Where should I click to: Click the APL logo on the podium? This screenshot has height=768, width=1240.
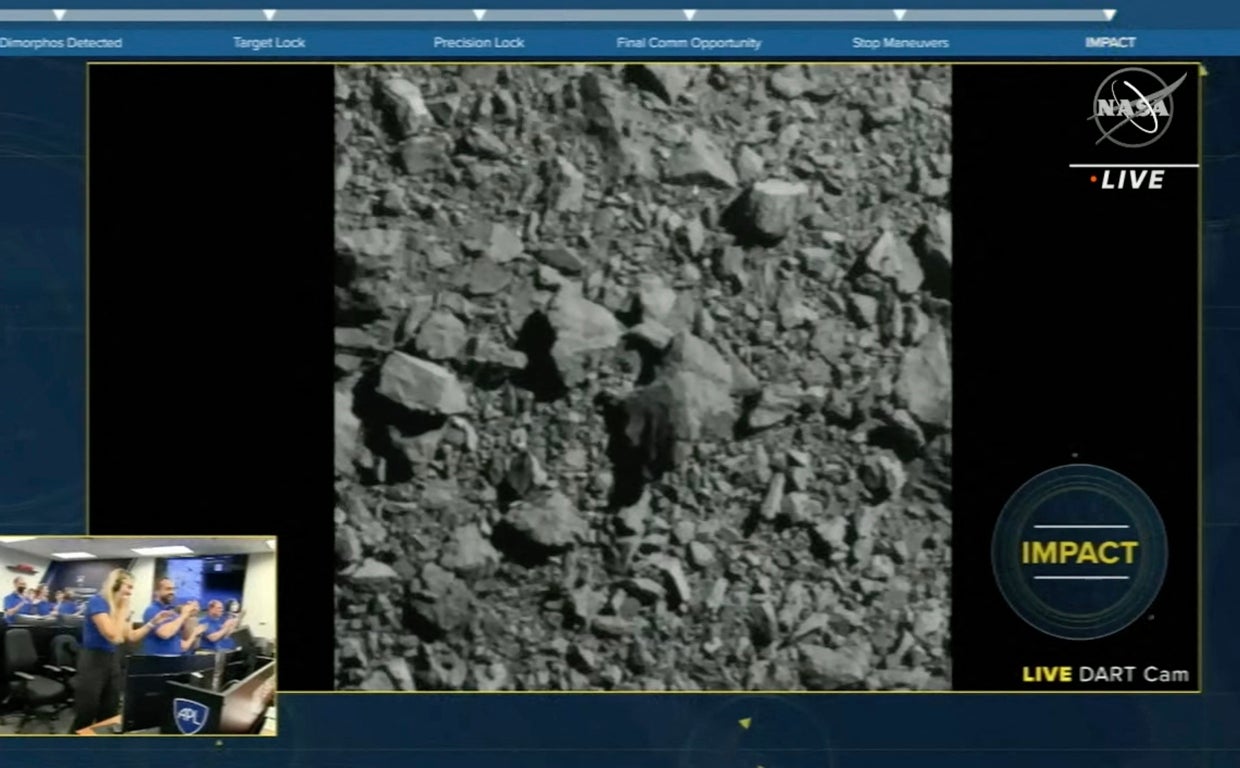[190, 714]
